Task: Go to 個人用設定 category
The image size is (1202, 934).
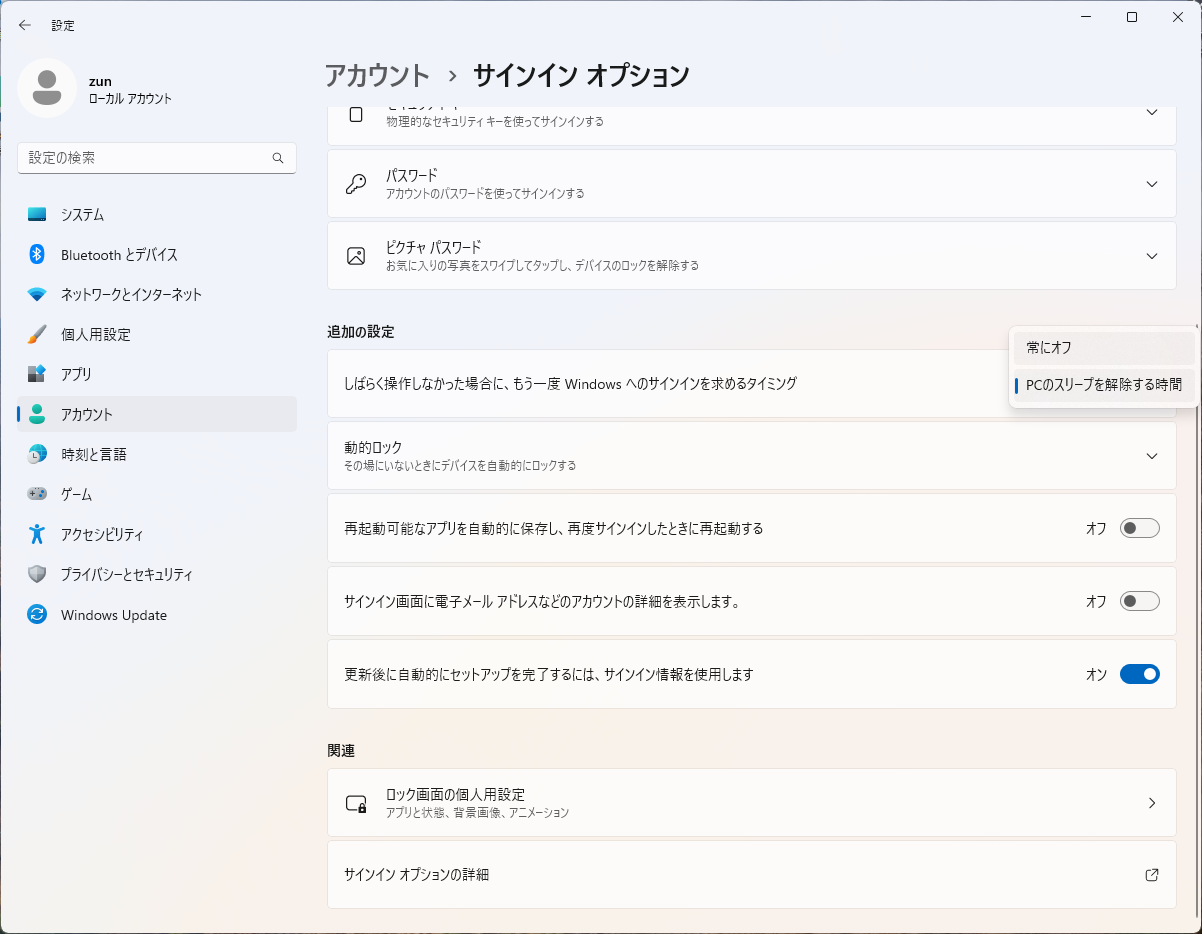Action: tap(157, 334)
